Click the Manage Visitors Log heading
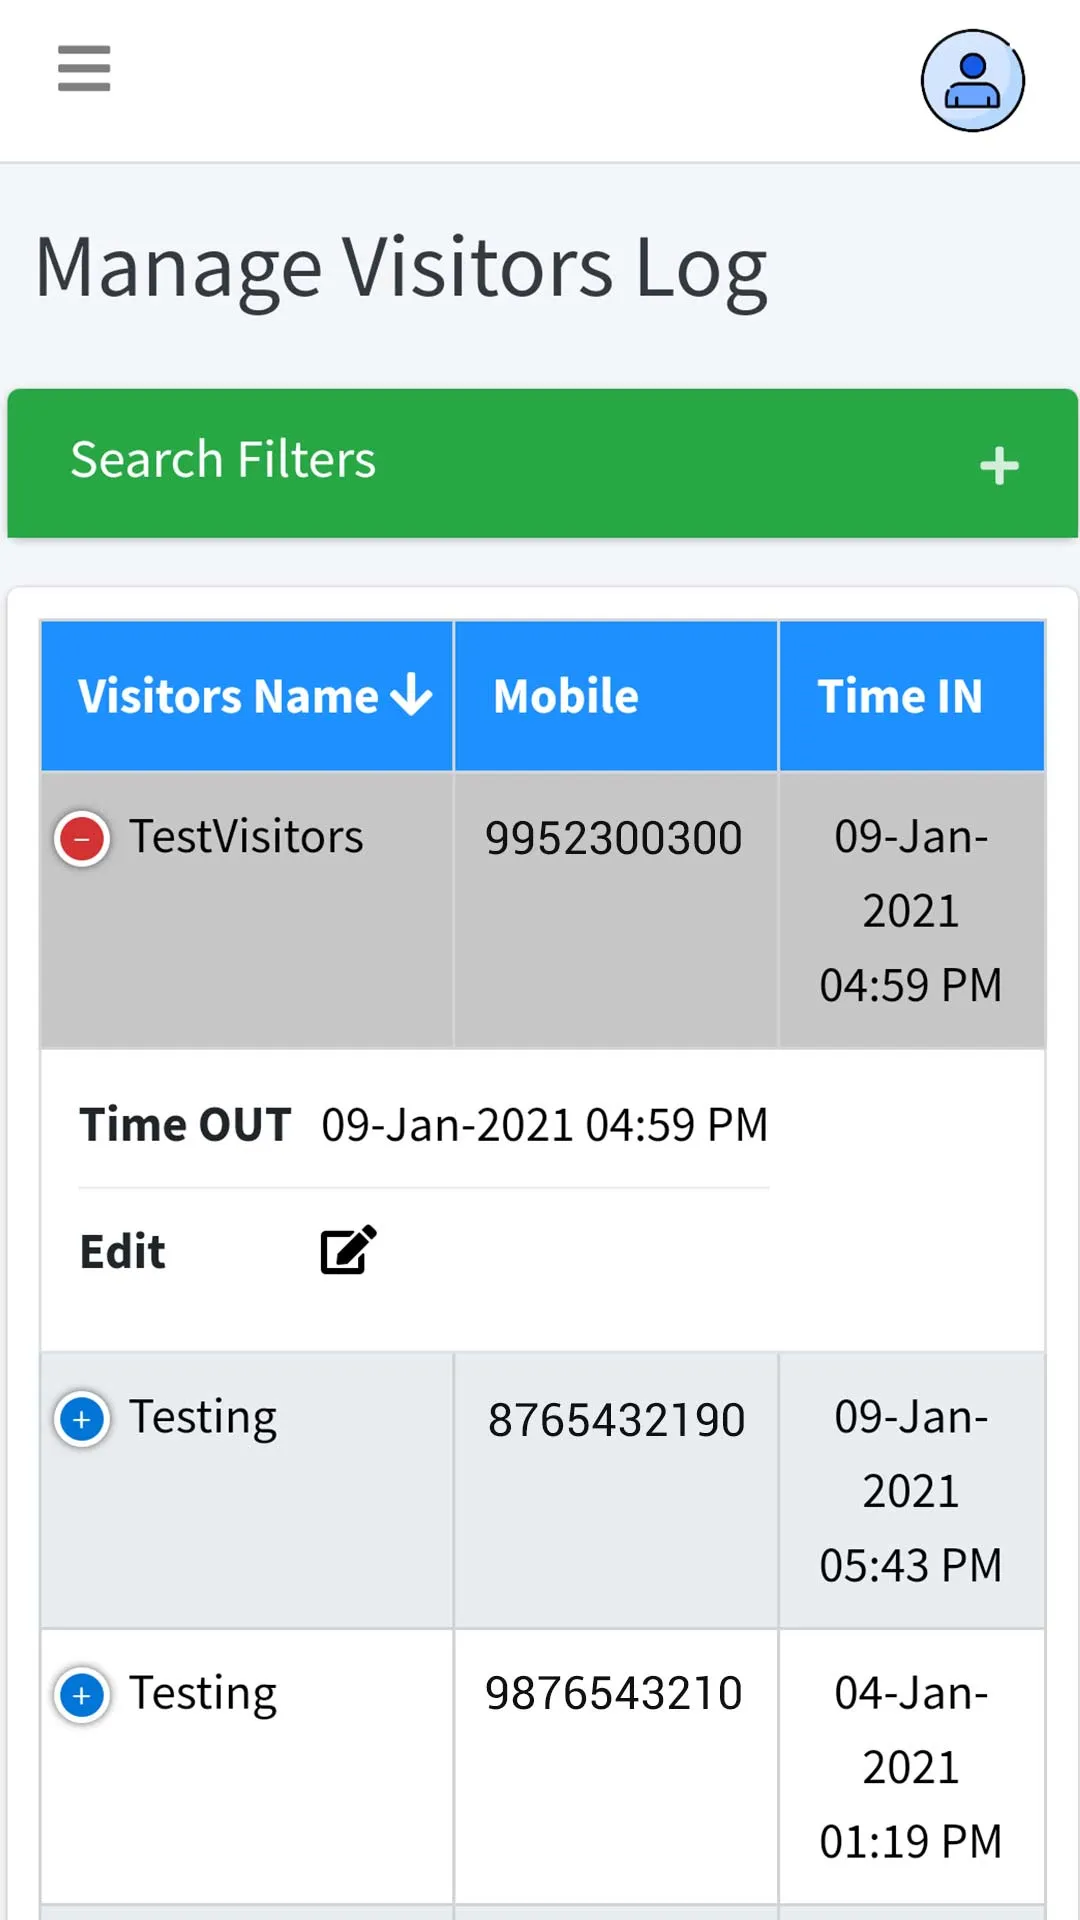1080x1920 pixels. [401, 268]
